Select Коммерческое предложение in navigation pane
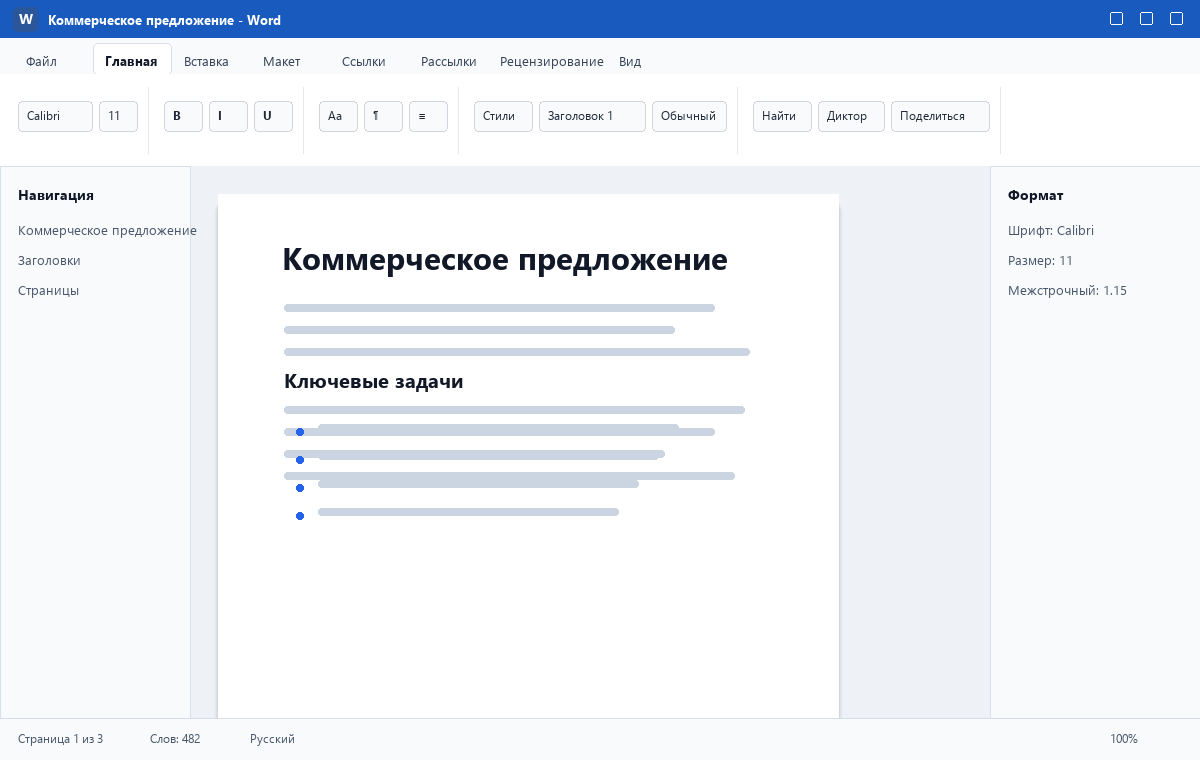This screenshot has width=1200, height=760. pos(107,230)
